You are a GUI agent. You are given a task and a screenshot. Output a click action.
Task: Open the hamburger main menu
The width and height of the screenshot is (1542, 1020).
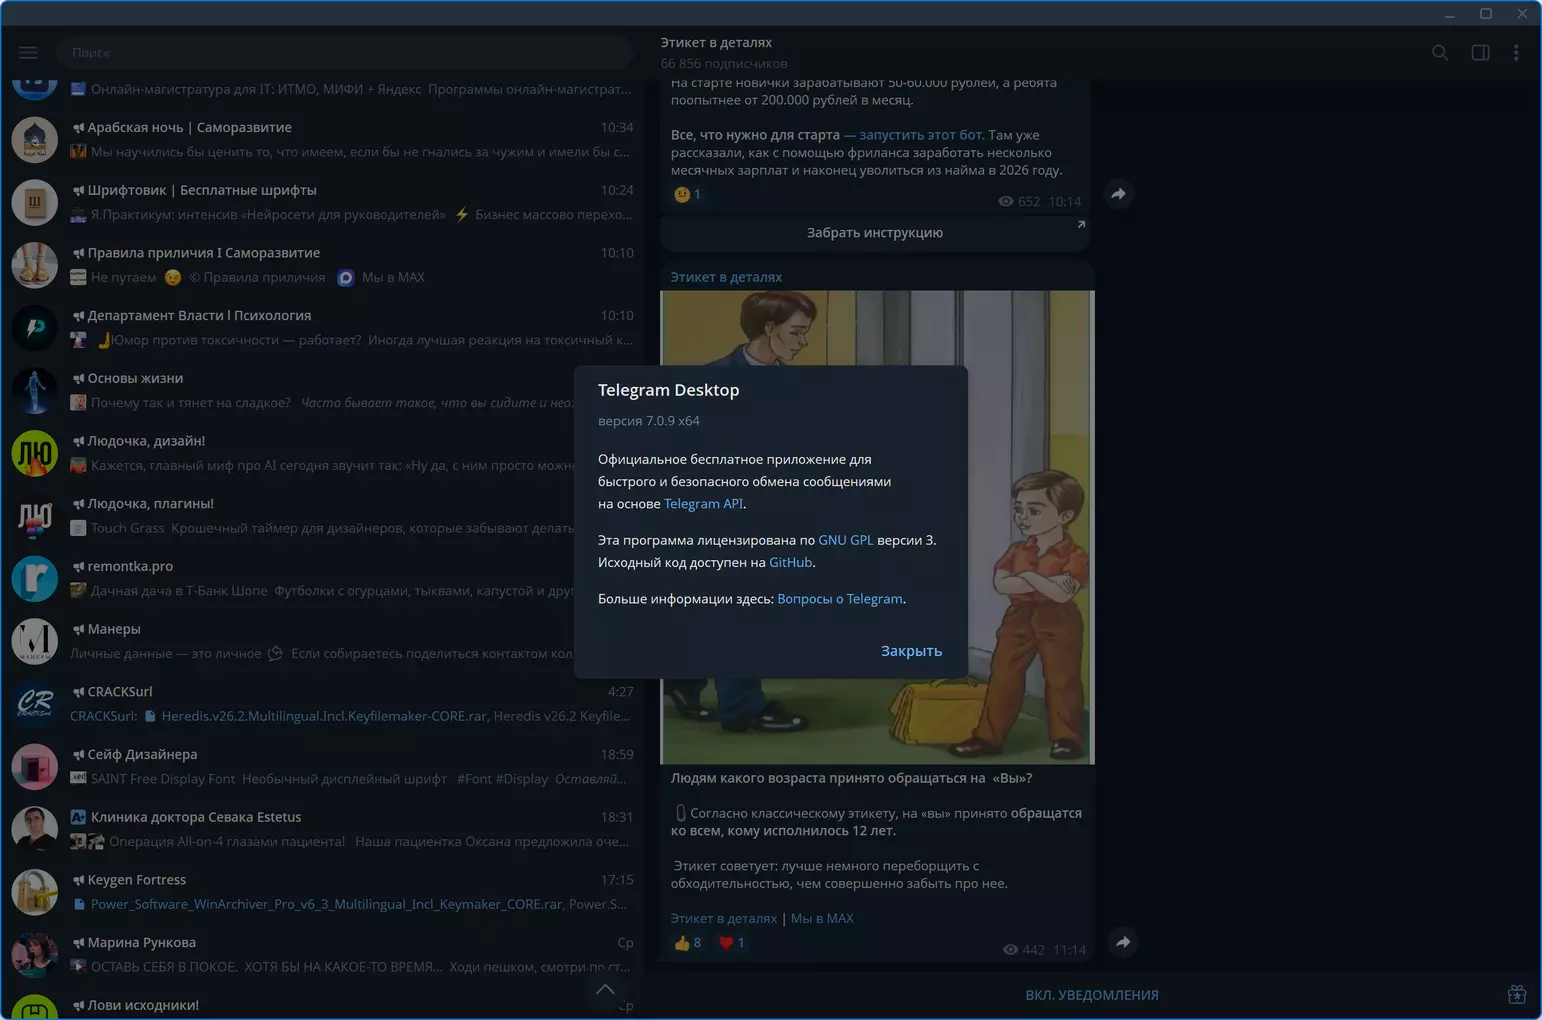(28, 52)
